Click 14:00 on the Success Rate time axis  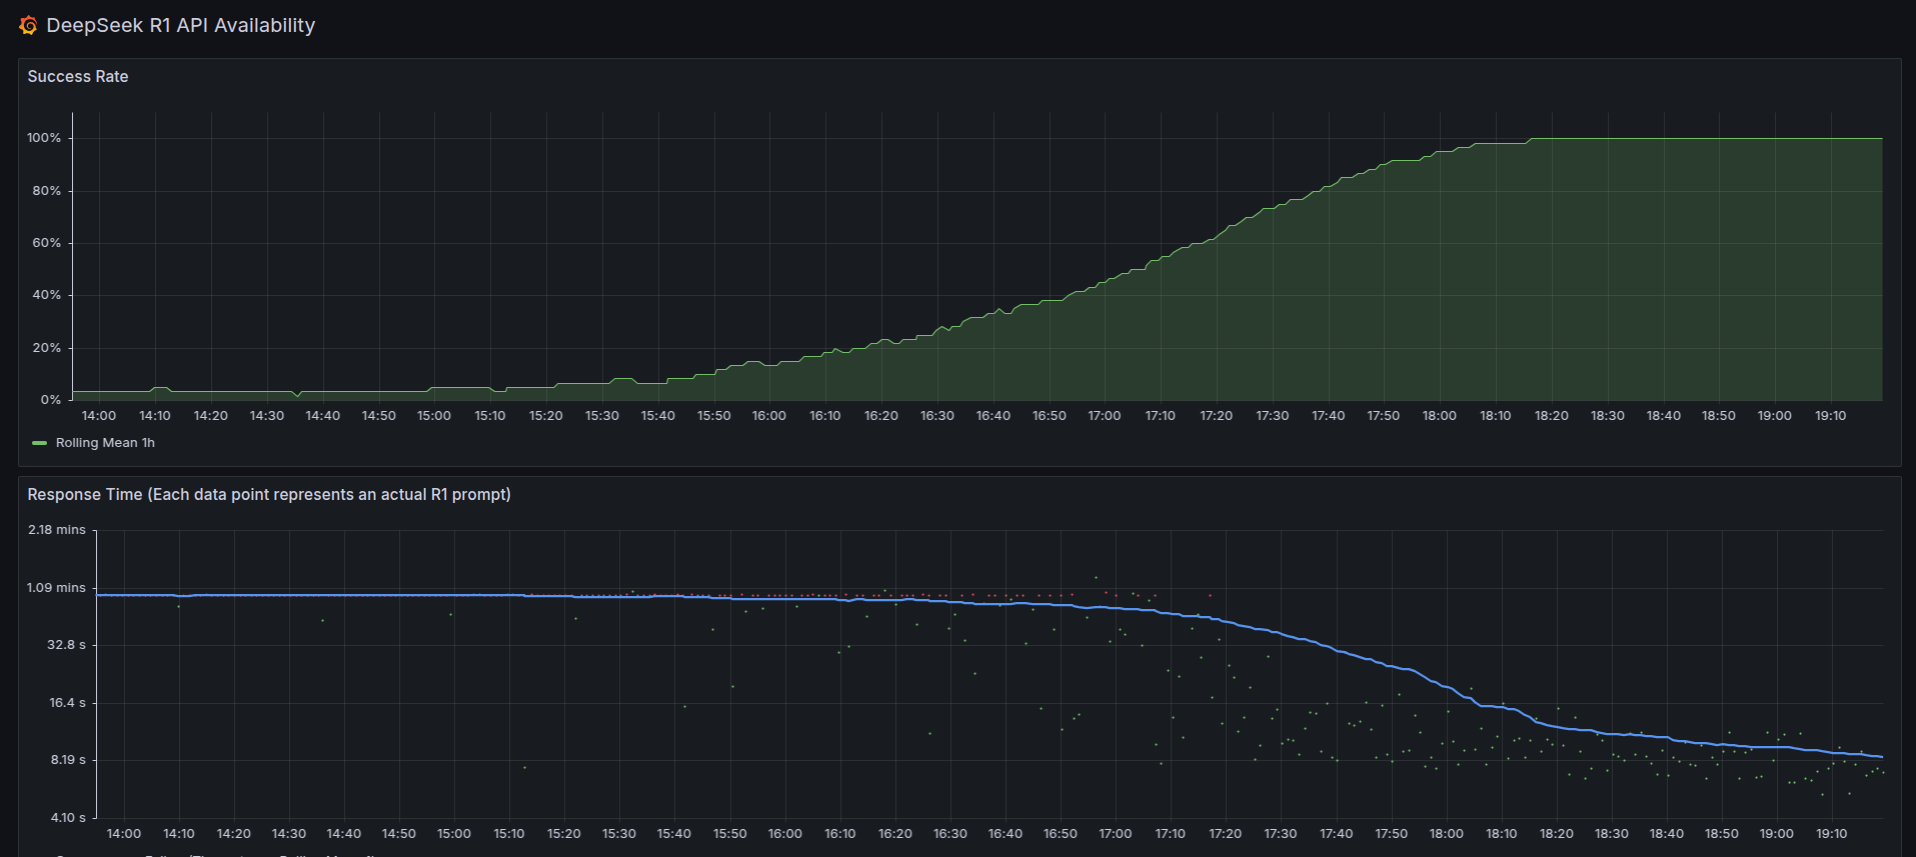coord(99,416)
